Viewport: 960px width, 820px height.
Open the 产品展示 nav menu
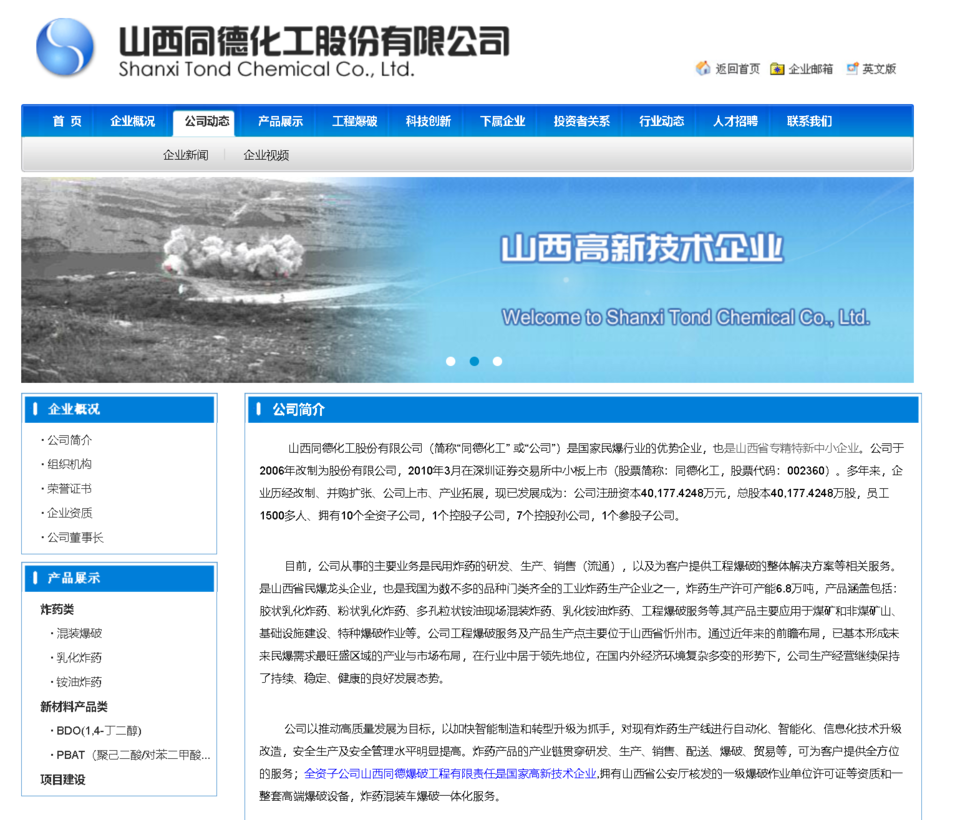click(x=280, y=121)
